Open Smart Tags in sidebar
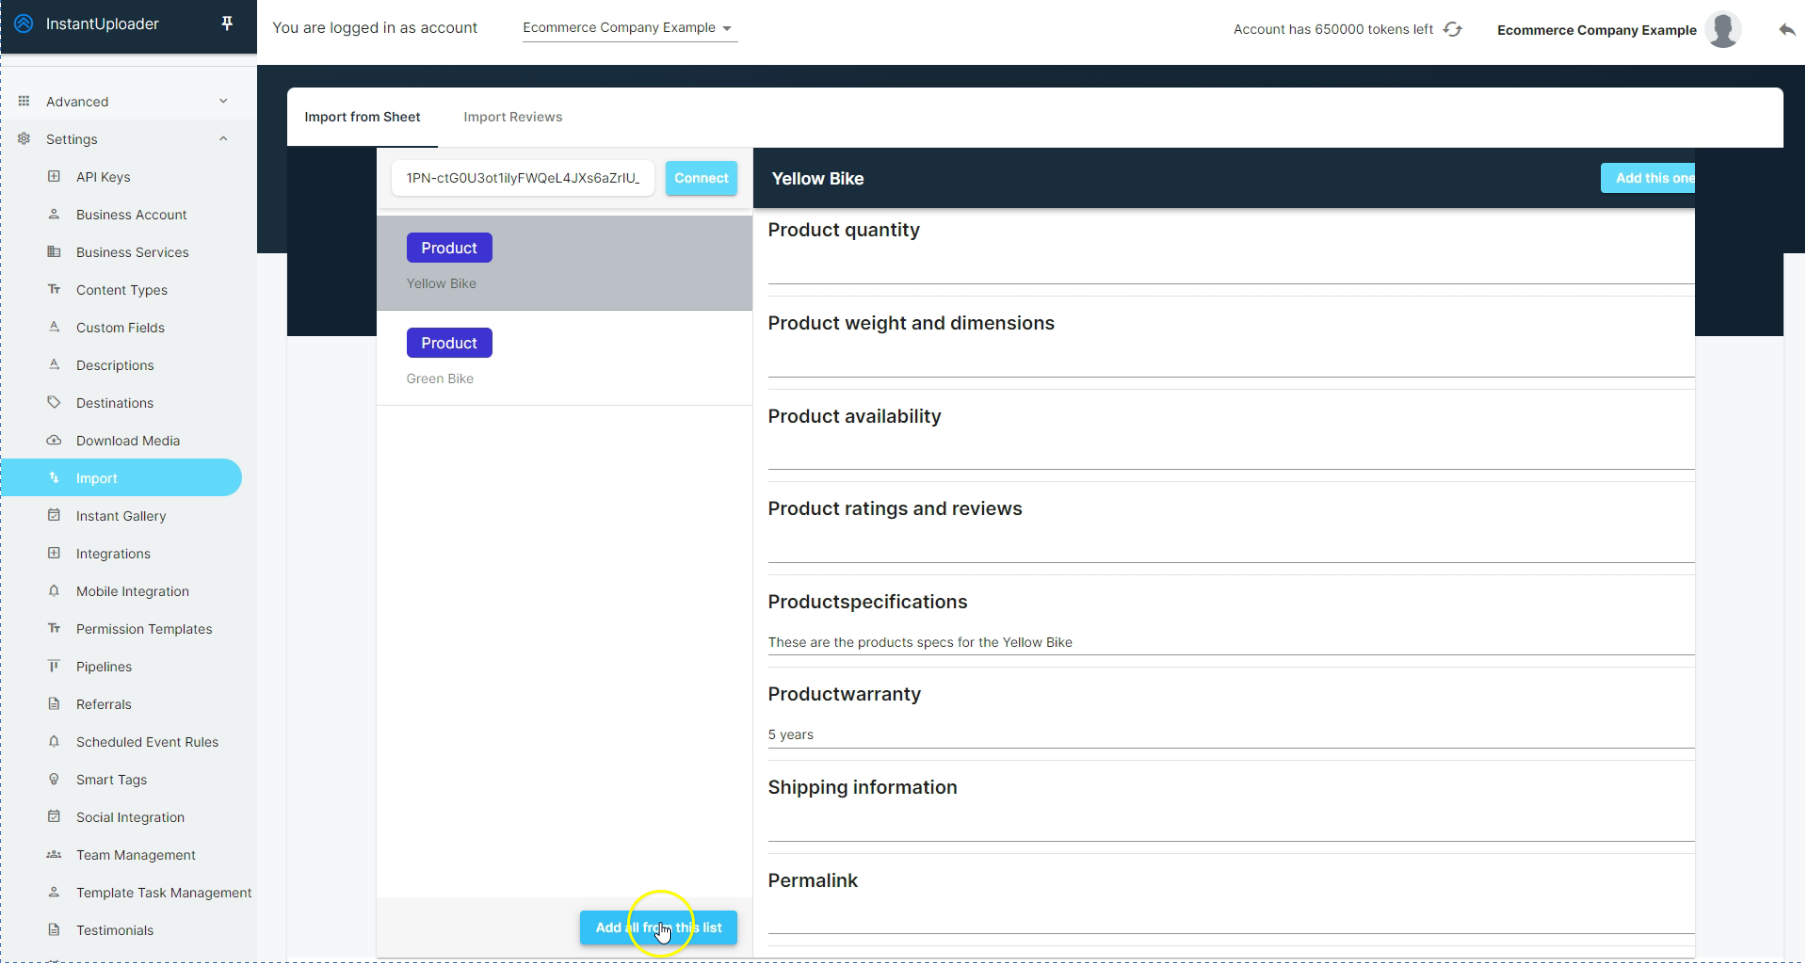Image resolution: width=1805 pixels, height=963 pixels. coord(111,780)
